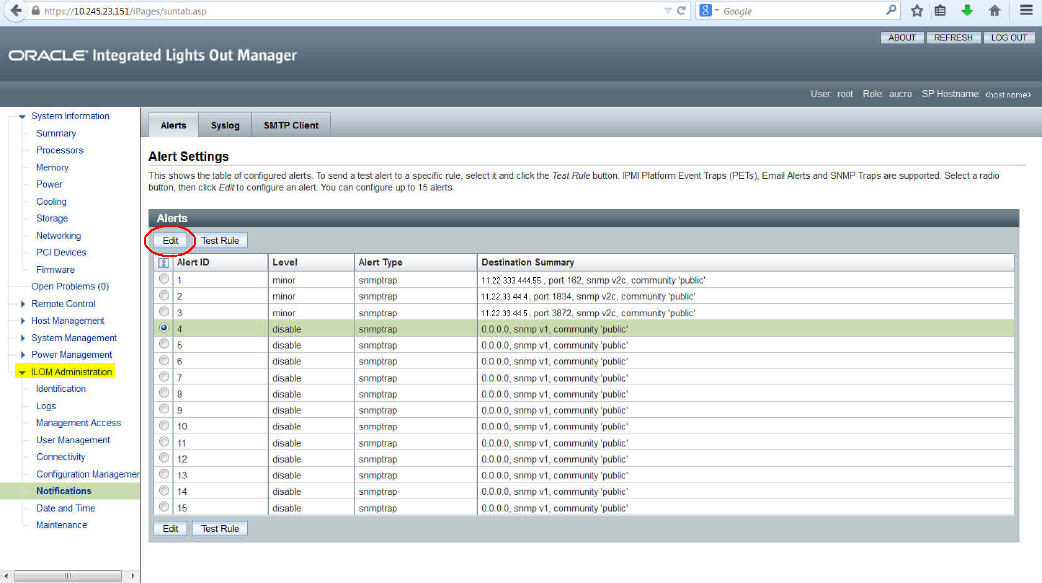Click the sidebar scrollbar right arrow

pos(133,576)
